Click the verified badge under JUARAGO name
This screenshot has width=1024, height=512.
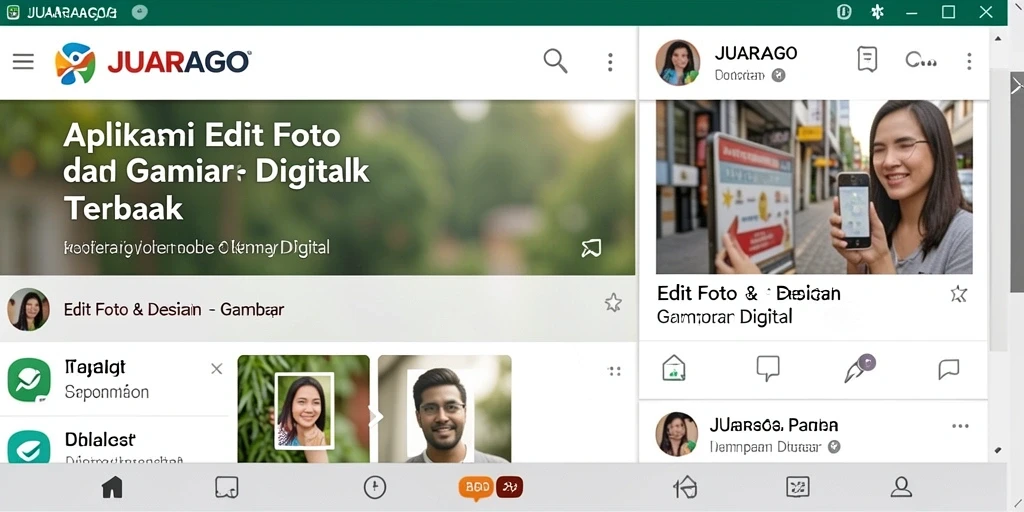[x=778, y=76]
